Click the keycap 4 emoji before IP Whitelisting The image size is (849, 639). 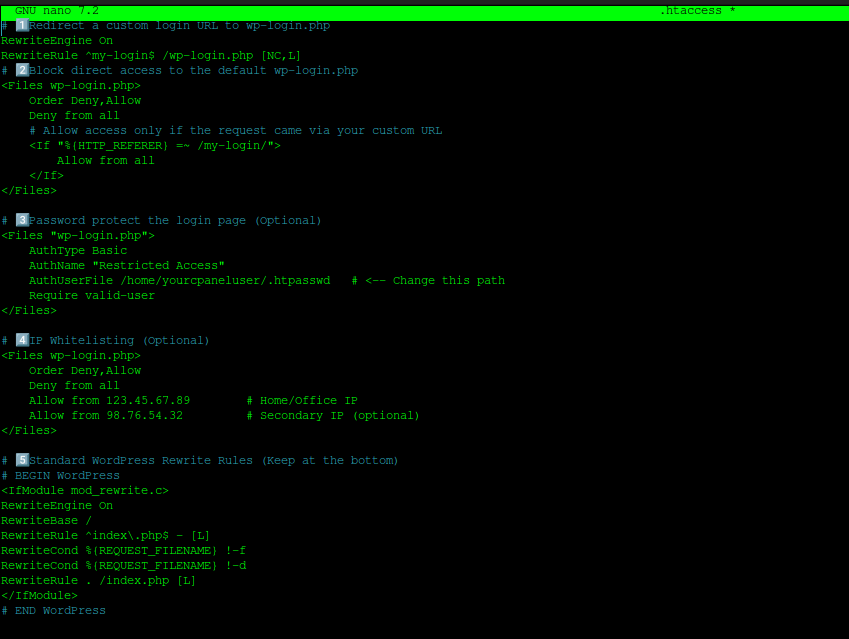point(22,340)
